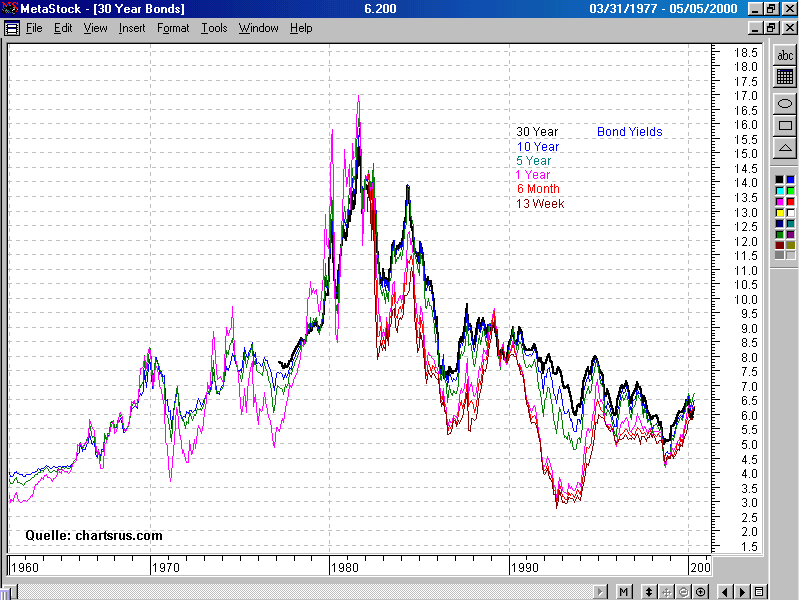Click horizontal scrollbar right arrow

click(602, 592)
